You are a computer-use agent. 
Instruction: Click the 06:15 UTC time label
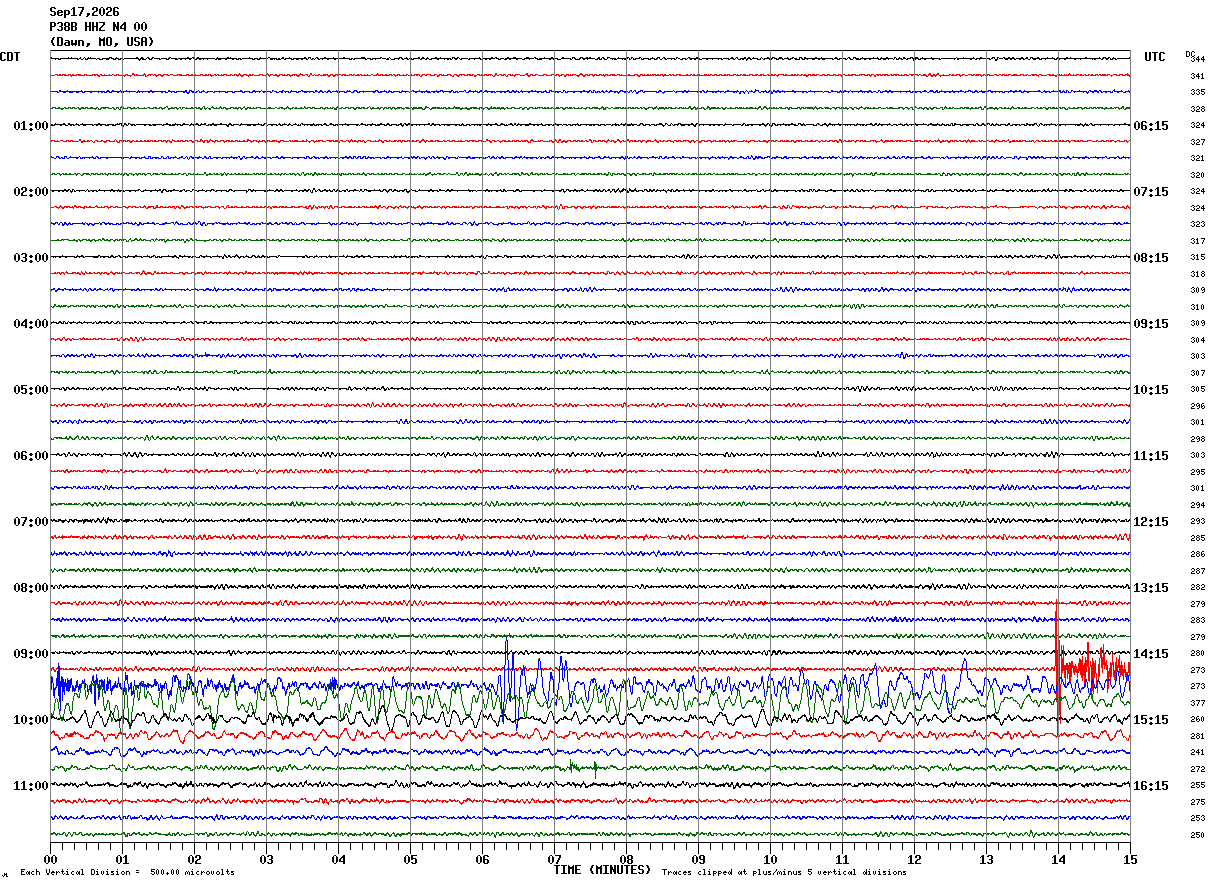(x=1150, y=126)
